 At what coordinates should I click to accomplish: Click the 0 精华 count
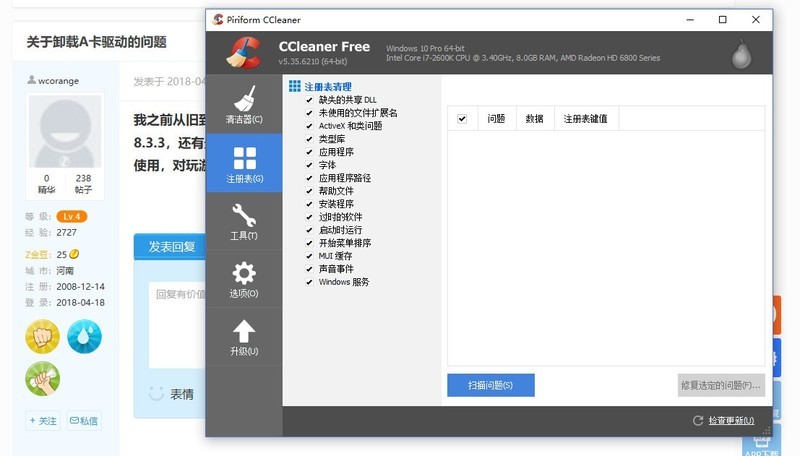(x=46, y=184)
